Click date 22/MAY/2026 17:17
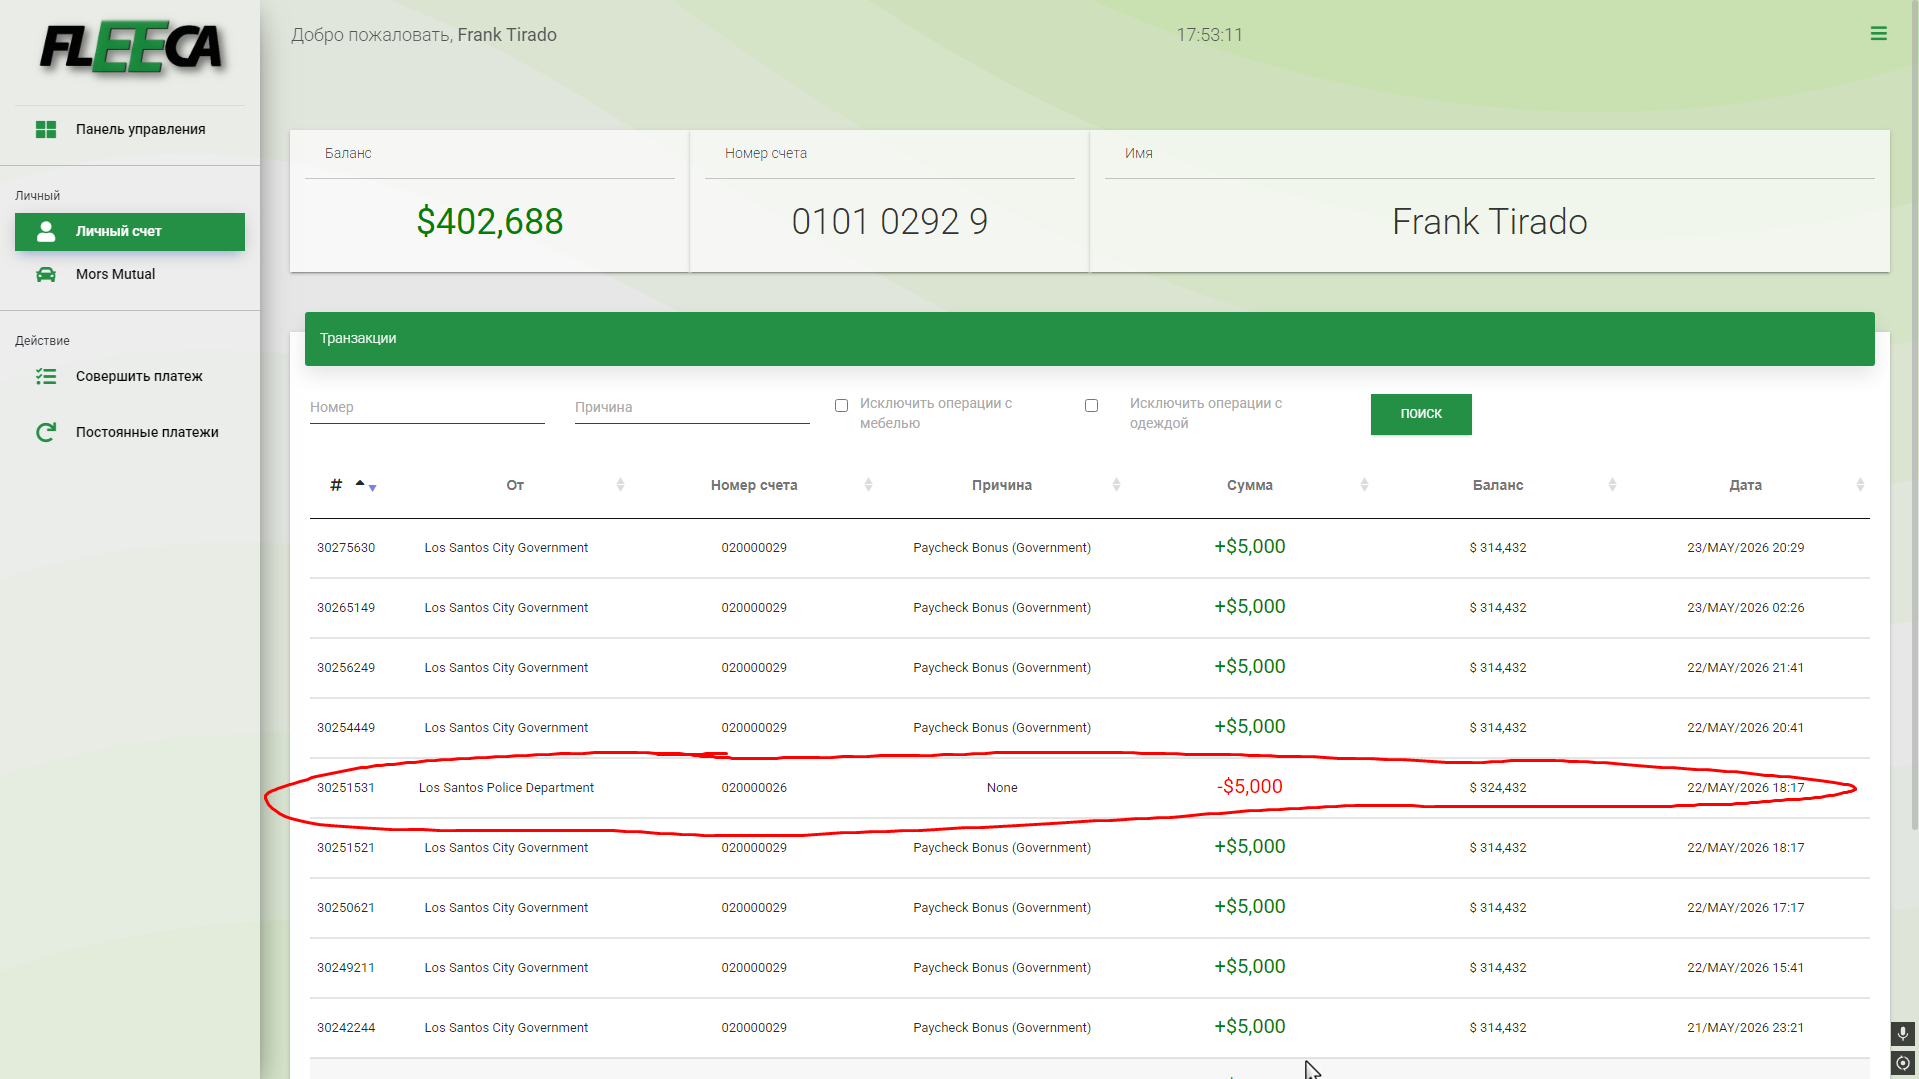 point(1746,908)
